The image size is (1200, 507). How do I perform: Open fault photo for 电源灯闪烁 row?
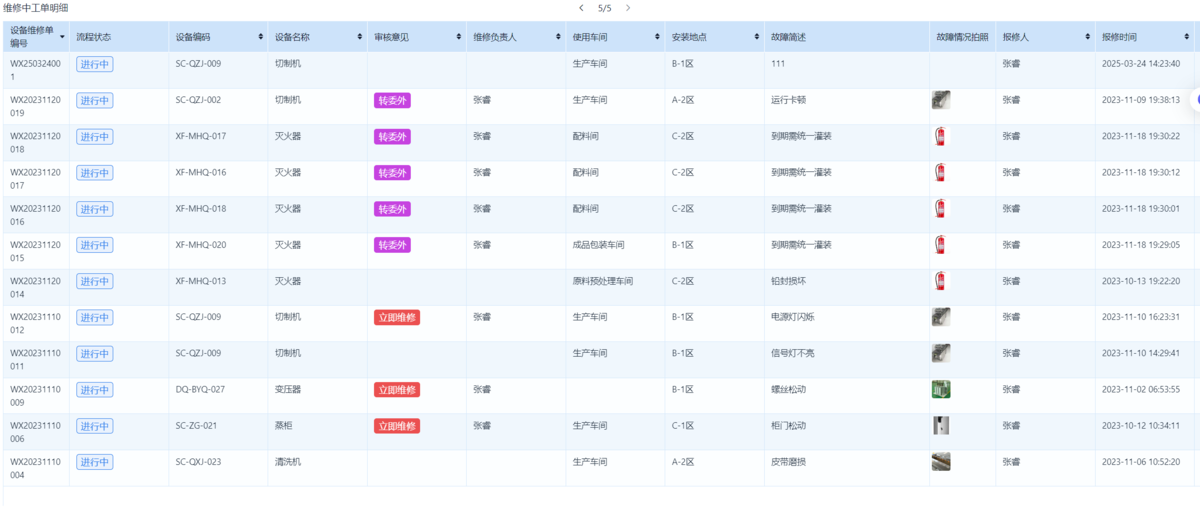[x=941, y=317]
